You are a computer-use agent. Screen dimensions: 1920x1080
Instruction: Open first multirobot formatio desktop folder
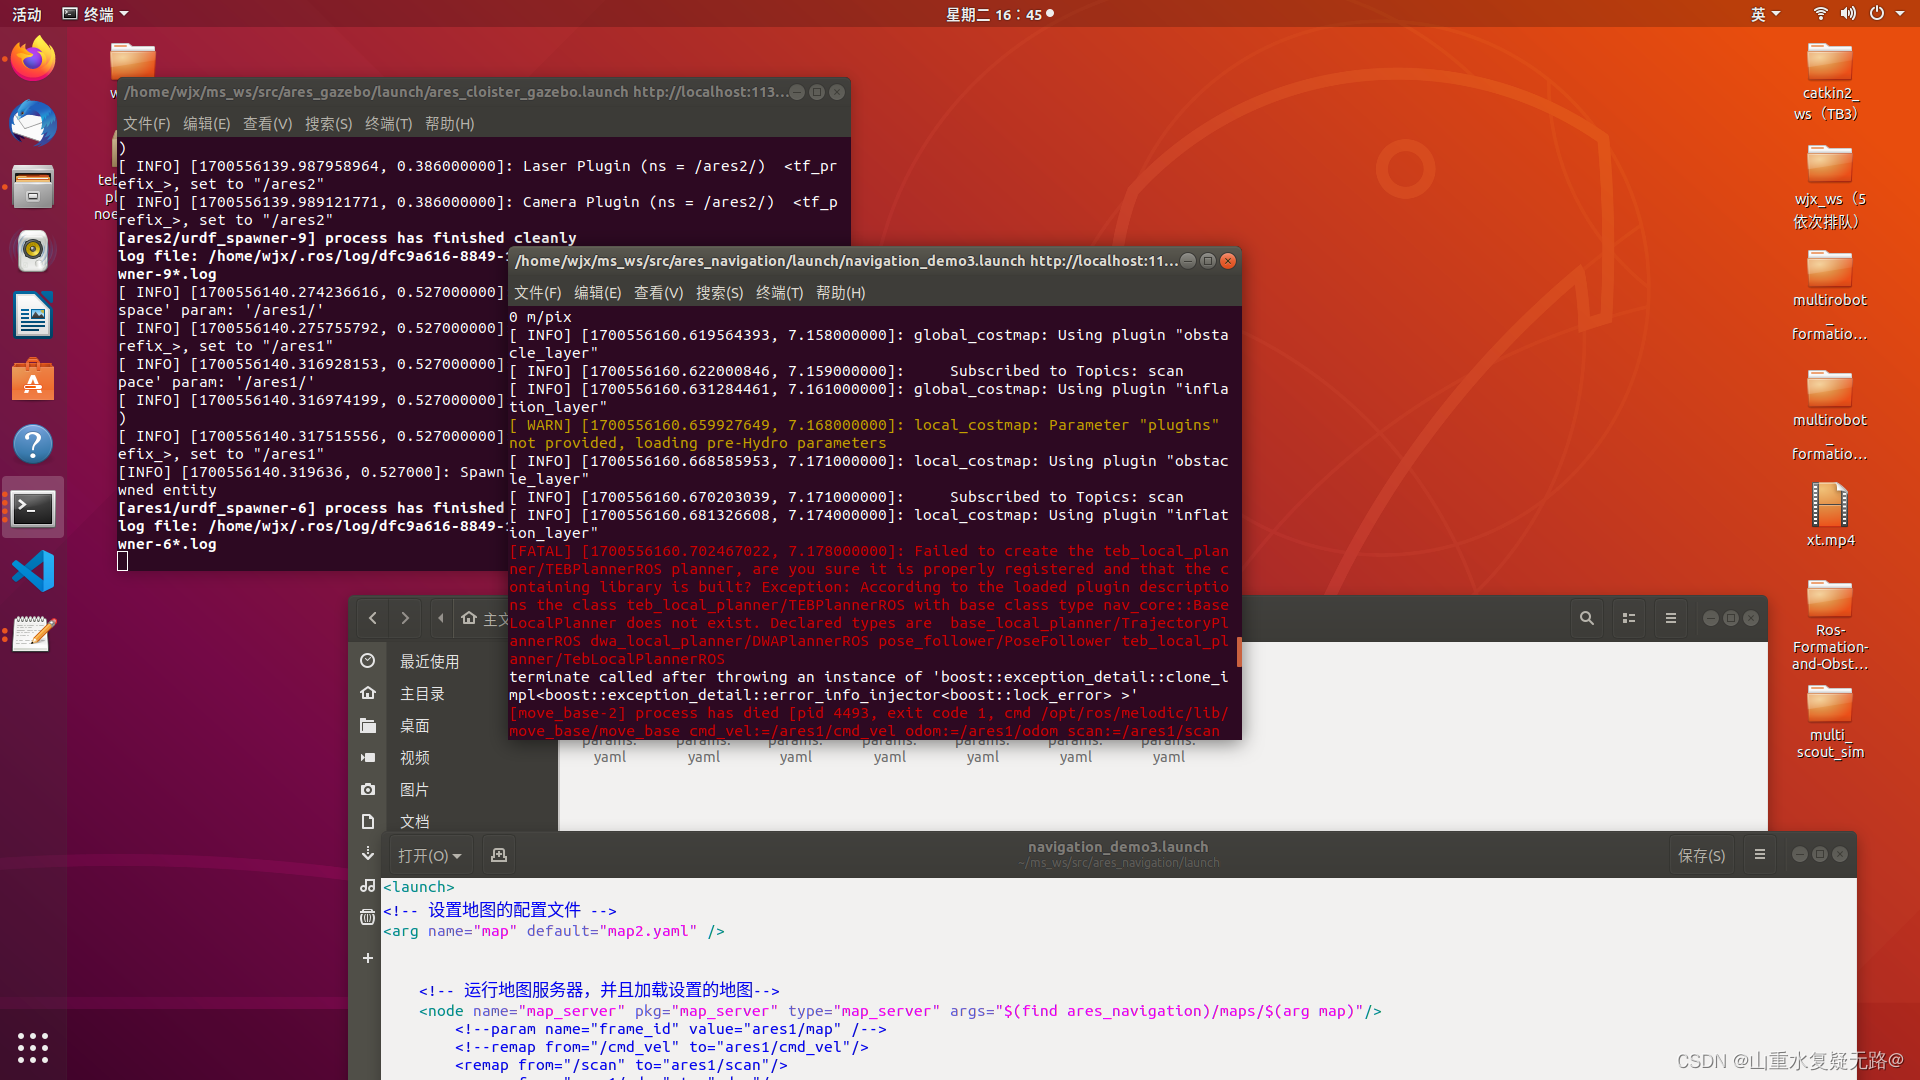(1829, 295)
